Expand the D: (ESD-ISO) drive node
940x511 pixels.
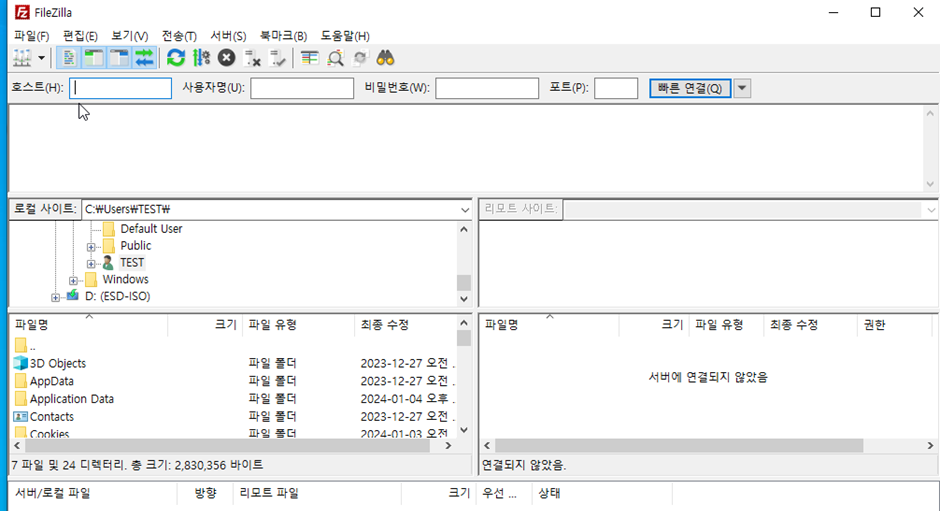tap(55, 297)
